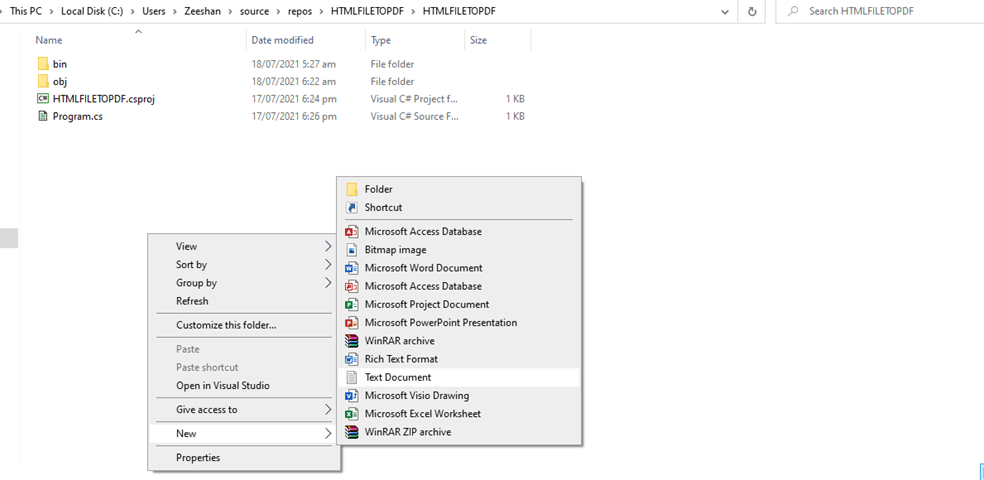
Task: Click the Microsoft Word Document icon
Action: pyautogui.click(x=352, y=268)
